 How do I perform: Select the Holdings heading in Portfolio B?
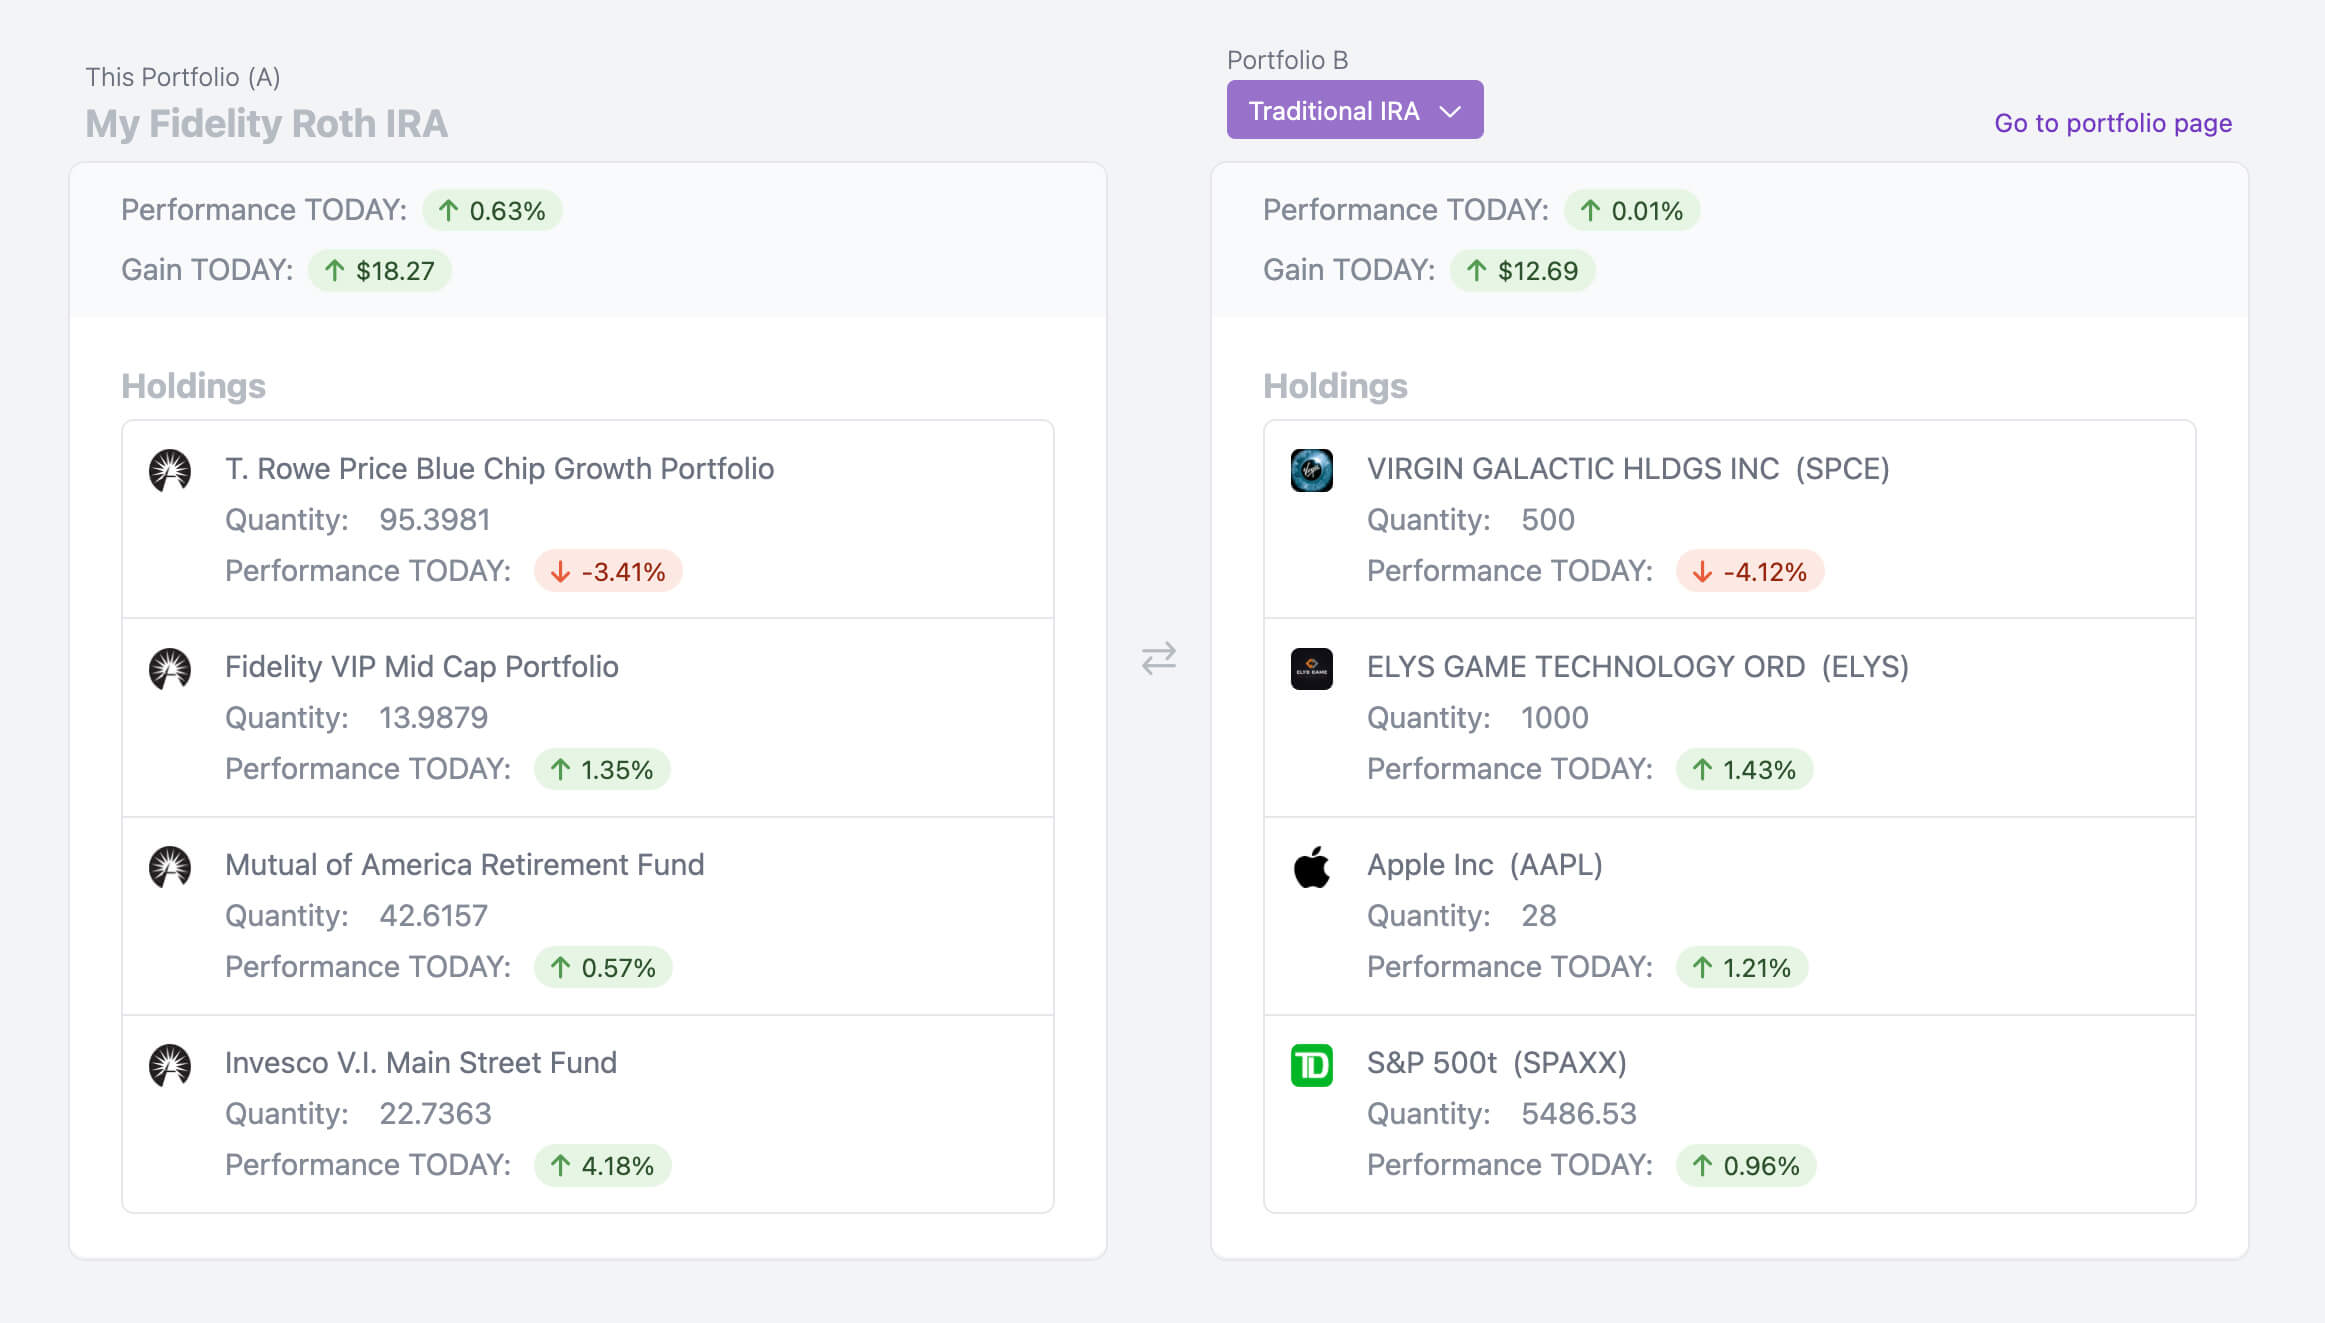[x=1334, y=386]
